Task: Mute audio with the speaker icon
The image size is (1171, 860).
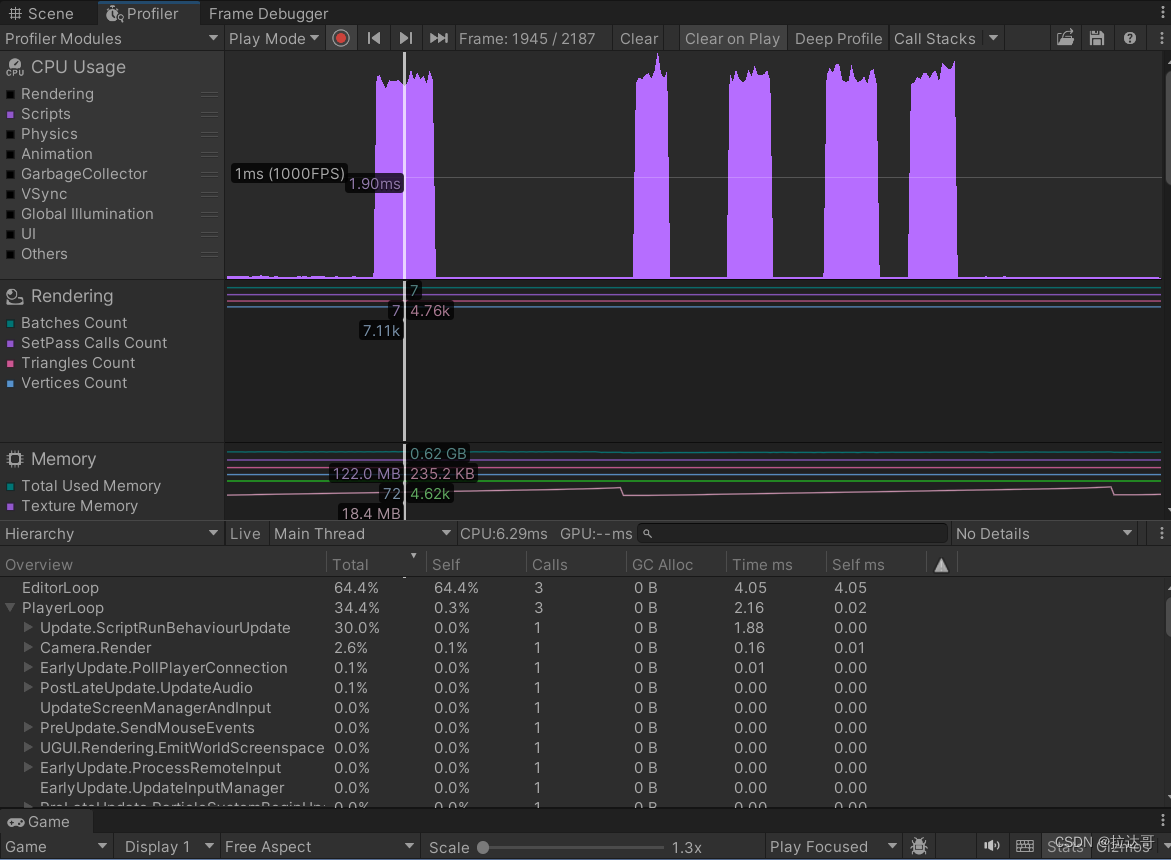Action: point(991,846)
